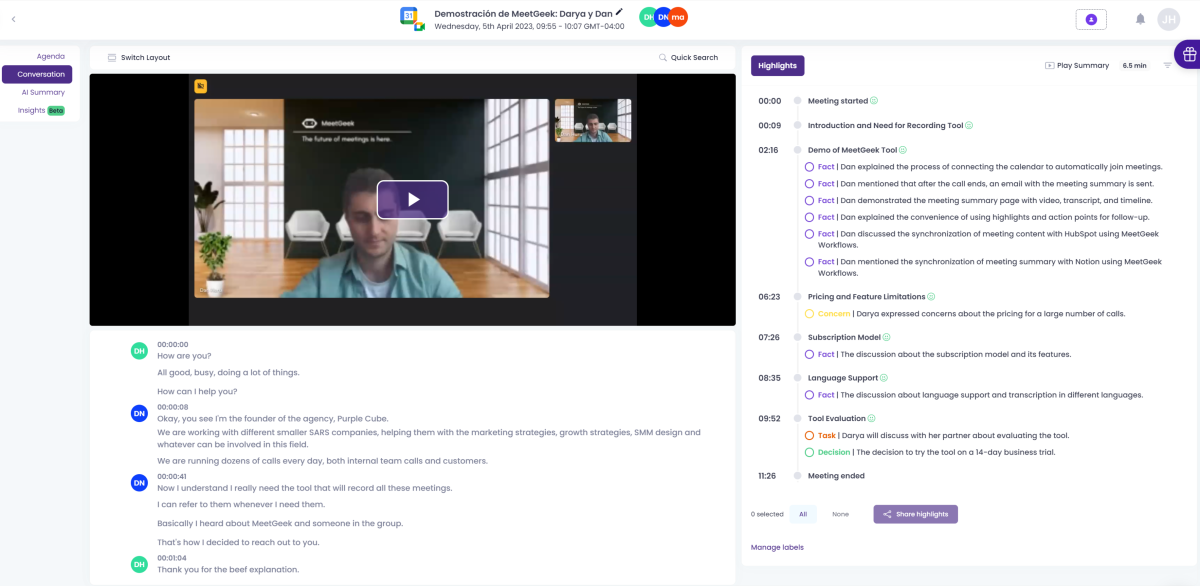Jump to transcript timestamp 00:00:41
The height and width of the screenshot is (586, 1200).
(x=172, y=476)
